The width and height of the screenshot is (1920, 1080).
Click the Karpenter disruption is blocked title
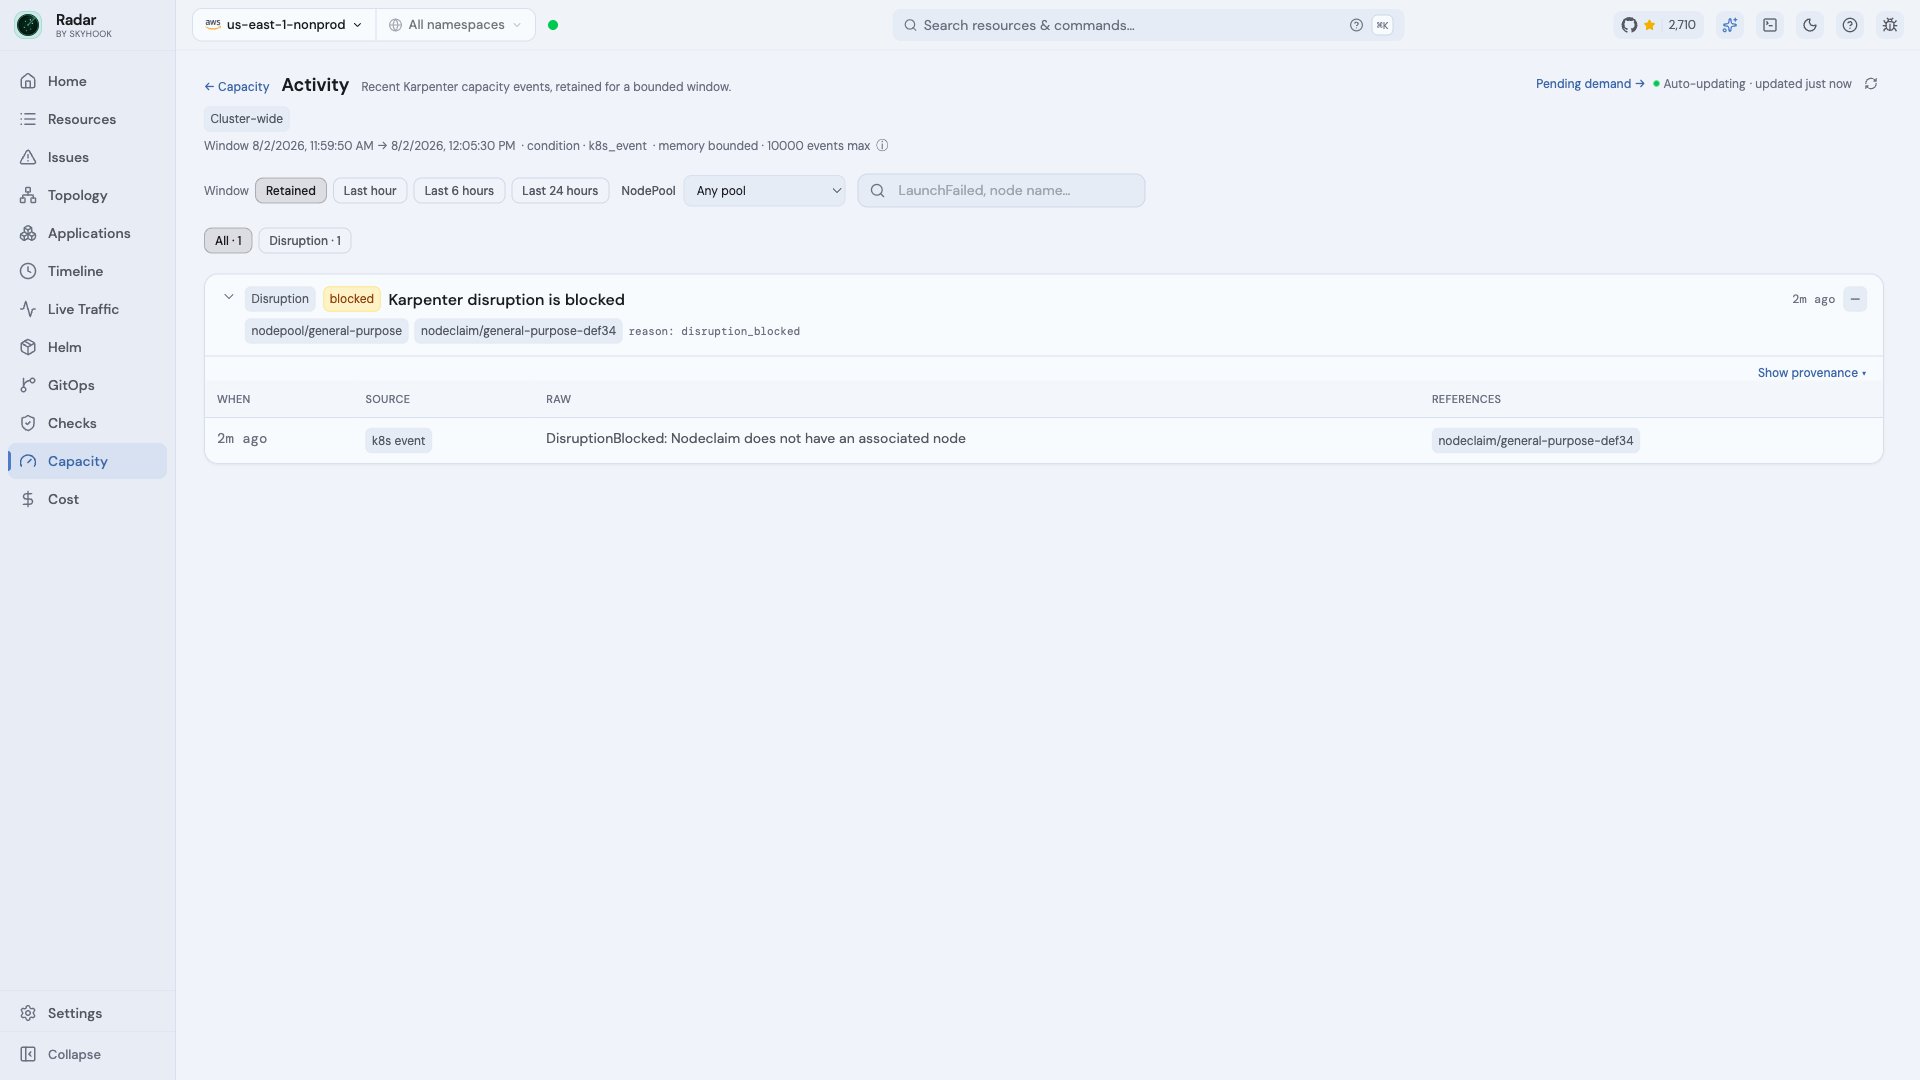click(506, 300)
